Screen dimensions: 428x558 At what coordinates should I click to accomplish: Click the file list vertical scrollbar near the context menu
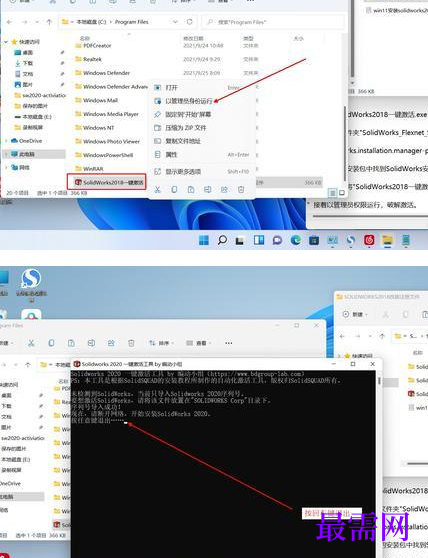(344, 144)
